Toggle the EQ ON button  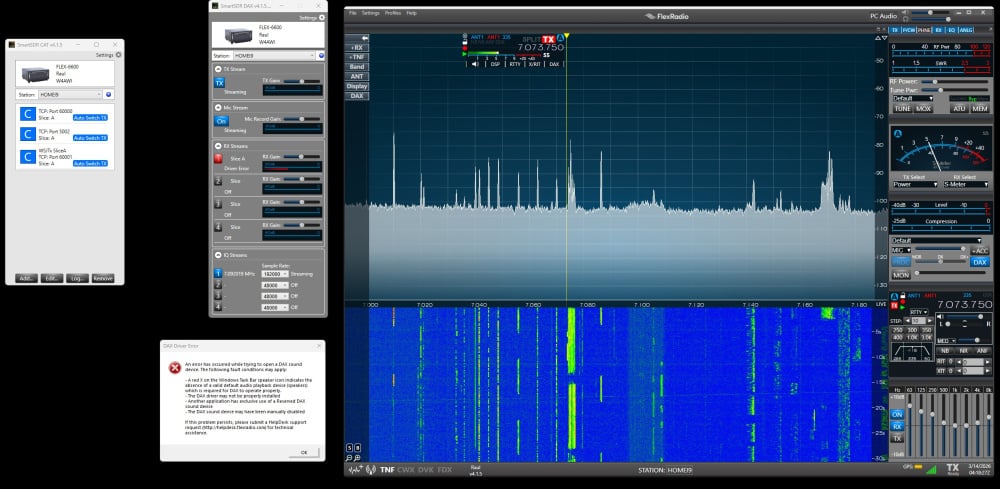pyautogui.click(x=897, y=414)
